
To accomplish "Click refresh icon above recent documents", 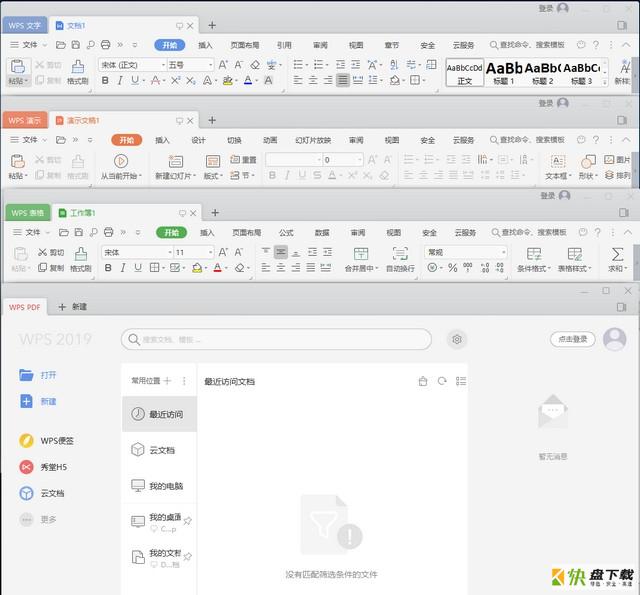I will [x=442, y=381].
